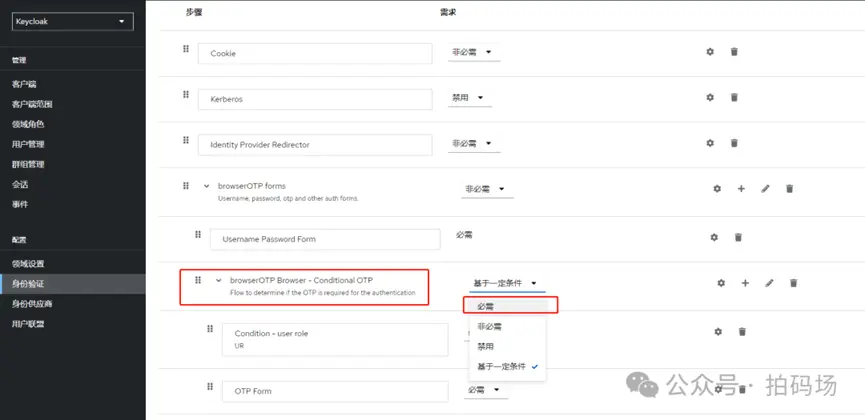Open OTP Form requirement dropdown
This screenshot has width=865, height=420.
point(486,390)
